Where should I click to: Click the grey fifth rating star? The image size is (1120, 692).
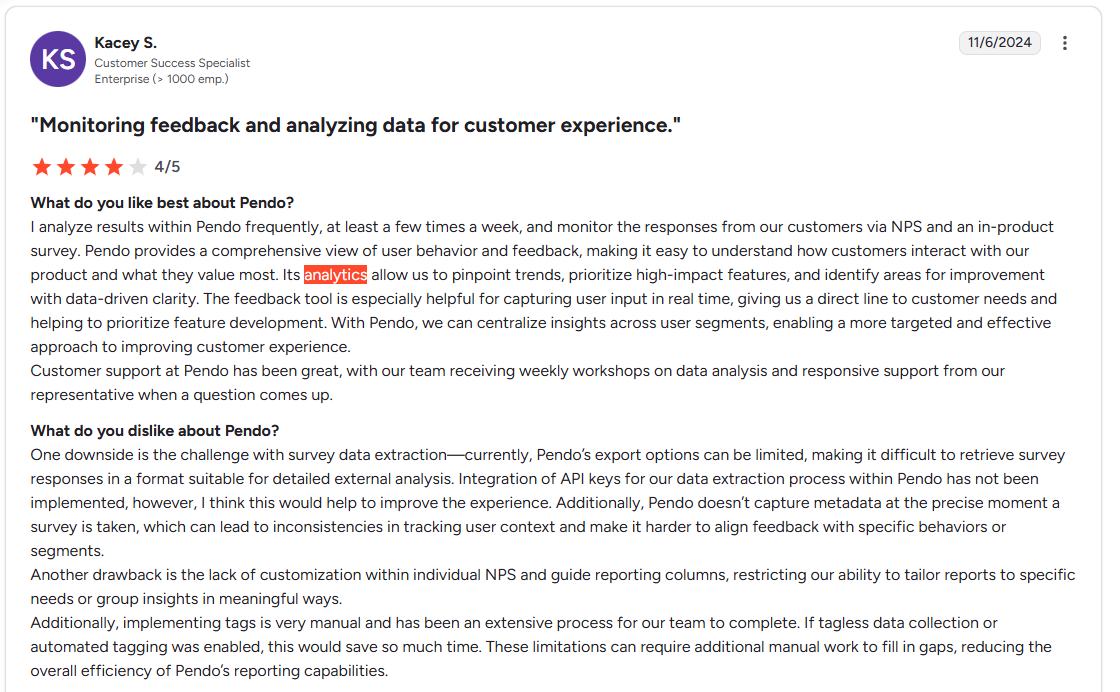(138, 167)
